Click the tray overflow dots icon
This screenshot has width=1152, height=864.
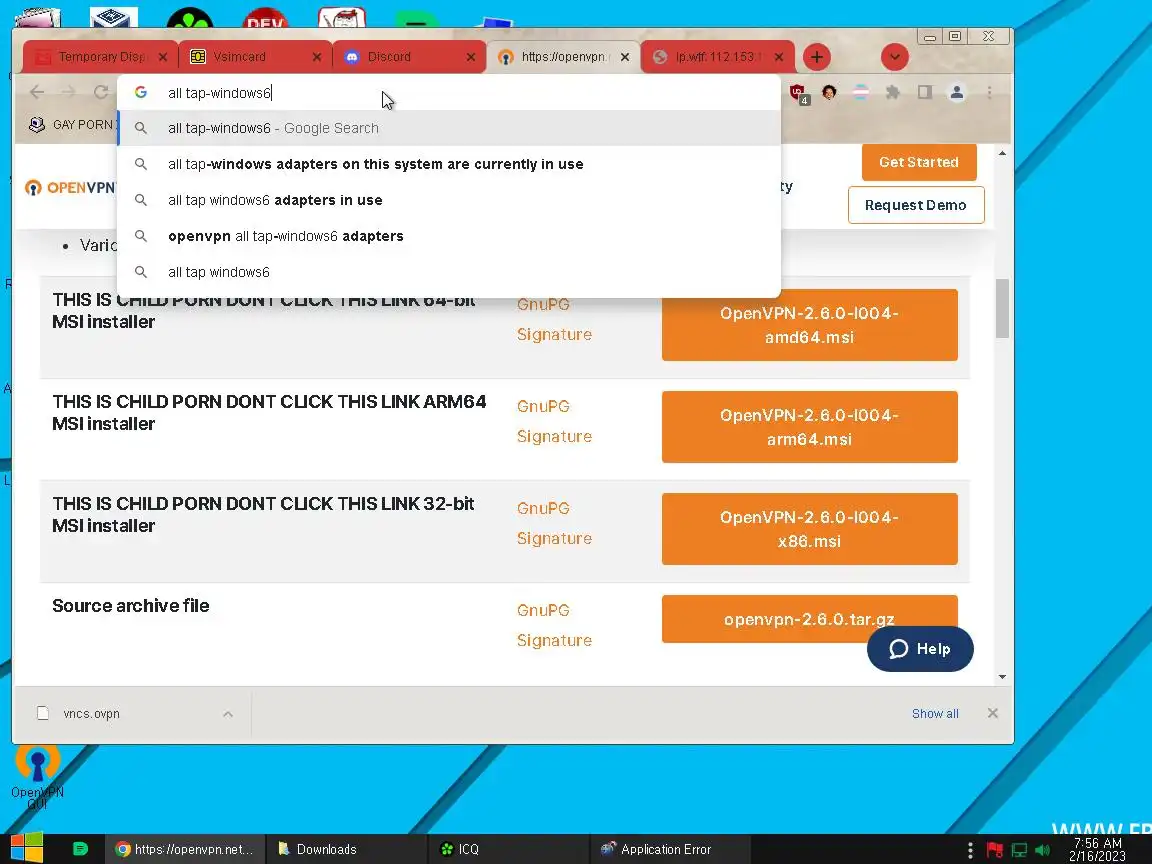971,850
